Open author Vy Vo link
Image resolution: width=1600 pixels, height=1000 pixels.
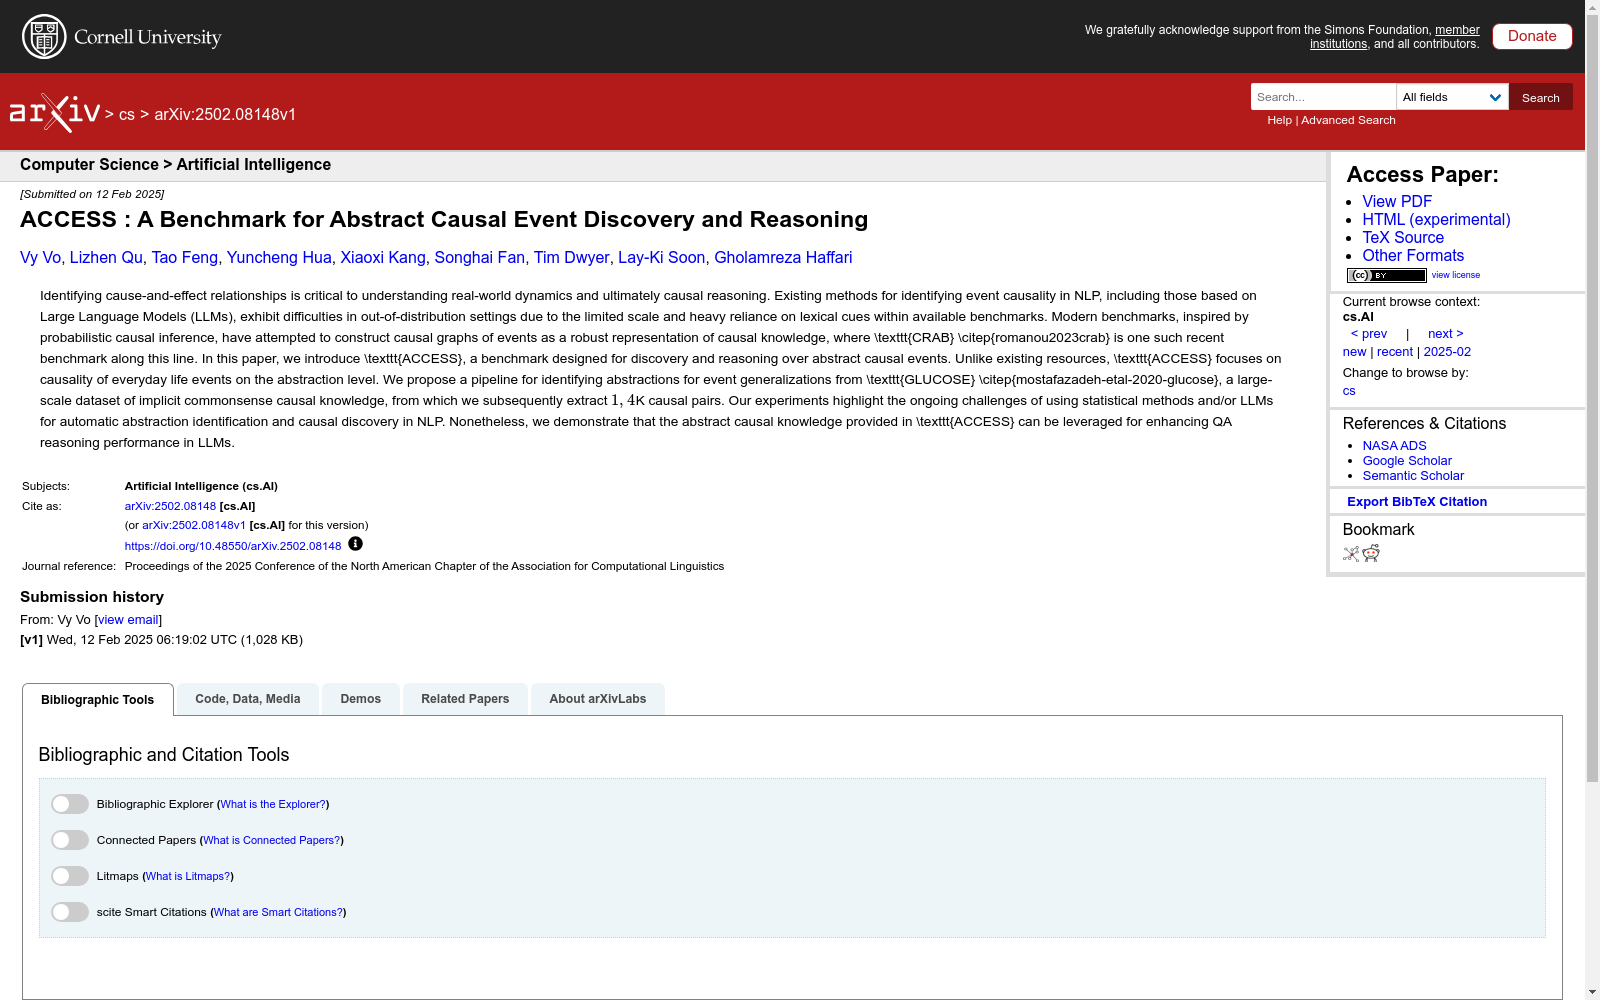coord(40,257)
